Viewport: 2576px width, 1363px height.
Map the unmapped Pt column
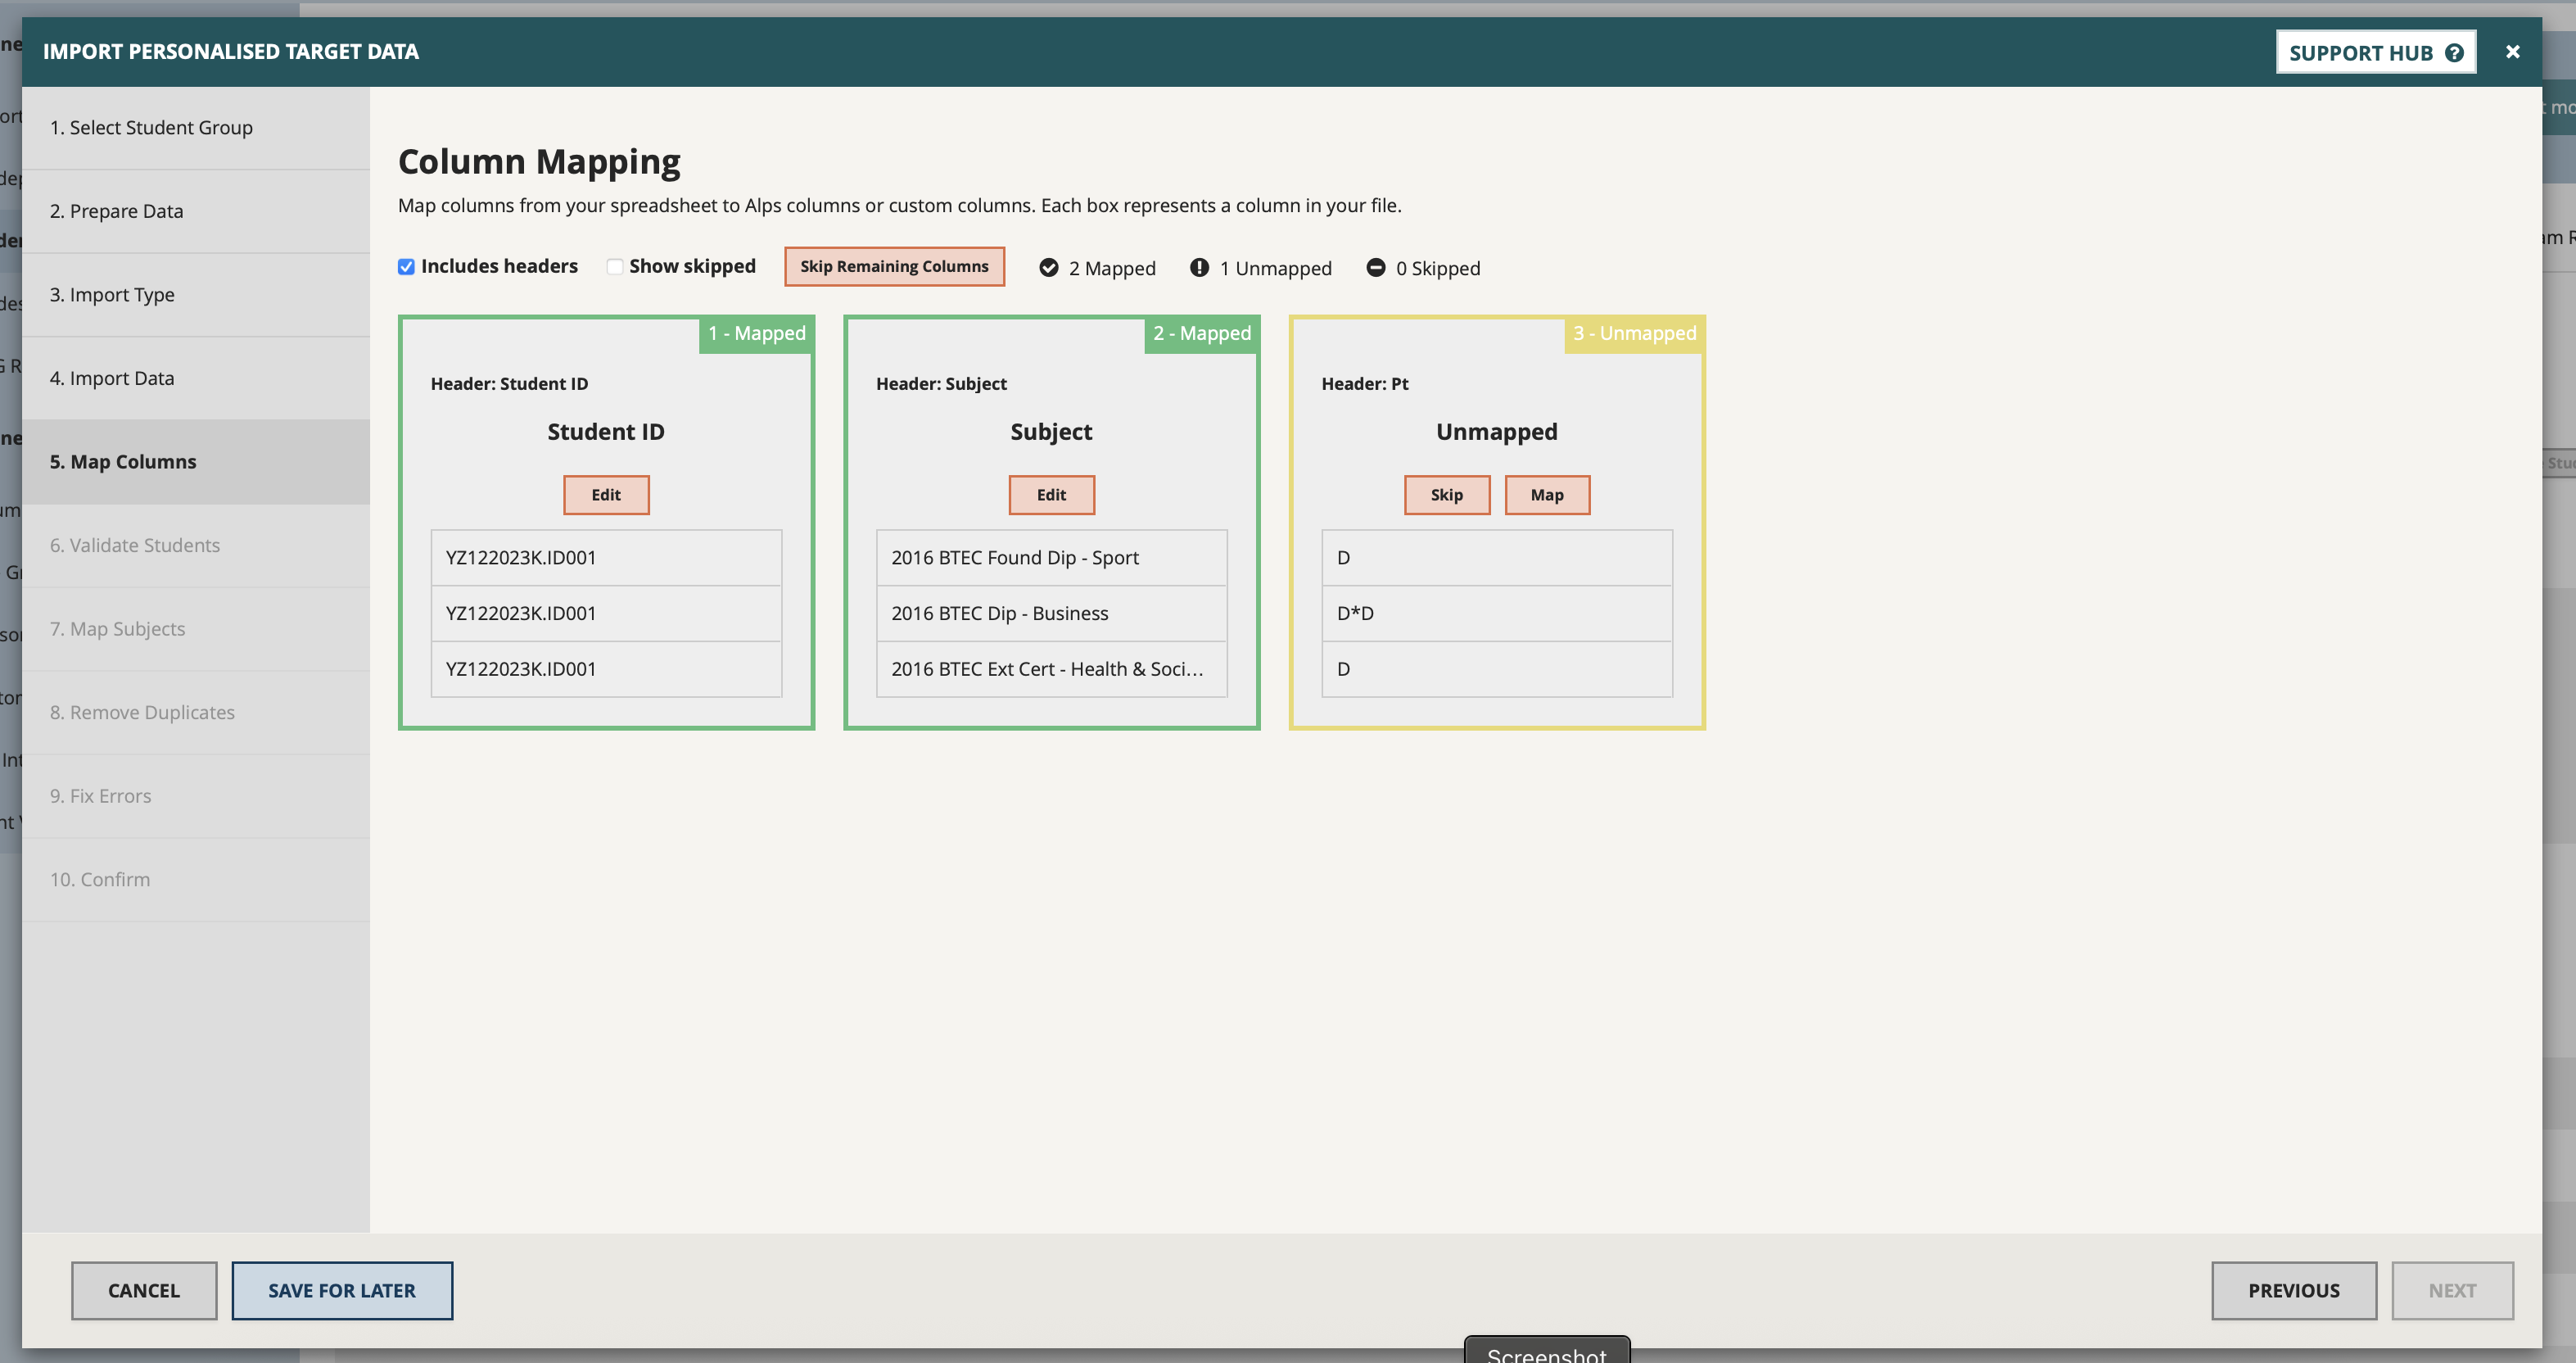pyautogui.click(x=1547, y=495)
